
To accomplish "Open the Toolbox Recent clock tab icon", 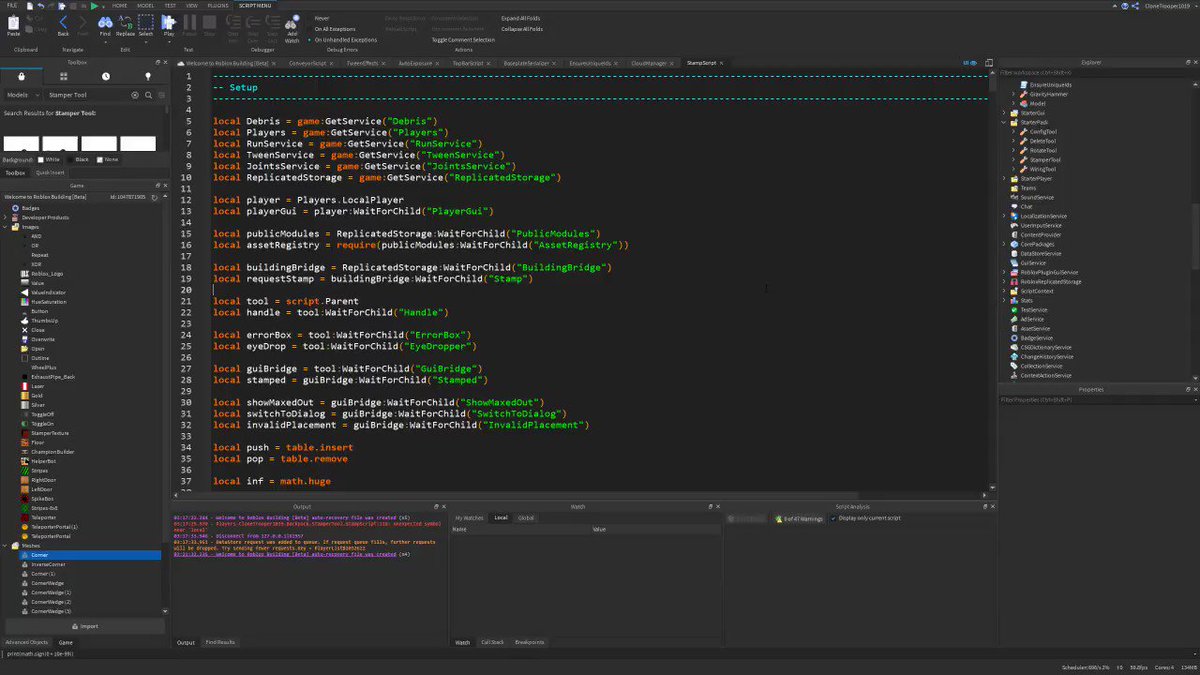I will point(106,76).
